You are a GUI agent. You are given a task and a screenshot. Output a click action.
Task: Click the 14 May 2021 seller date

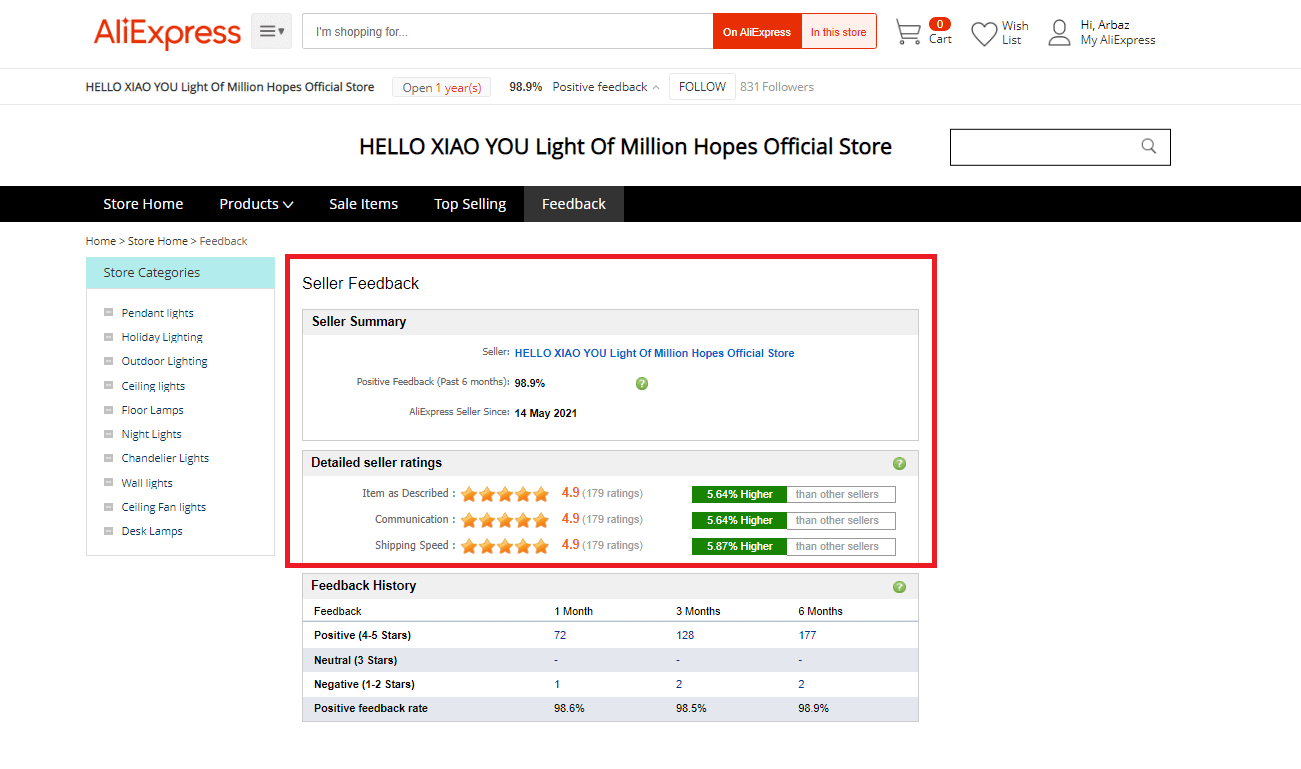tap(546, 413)
